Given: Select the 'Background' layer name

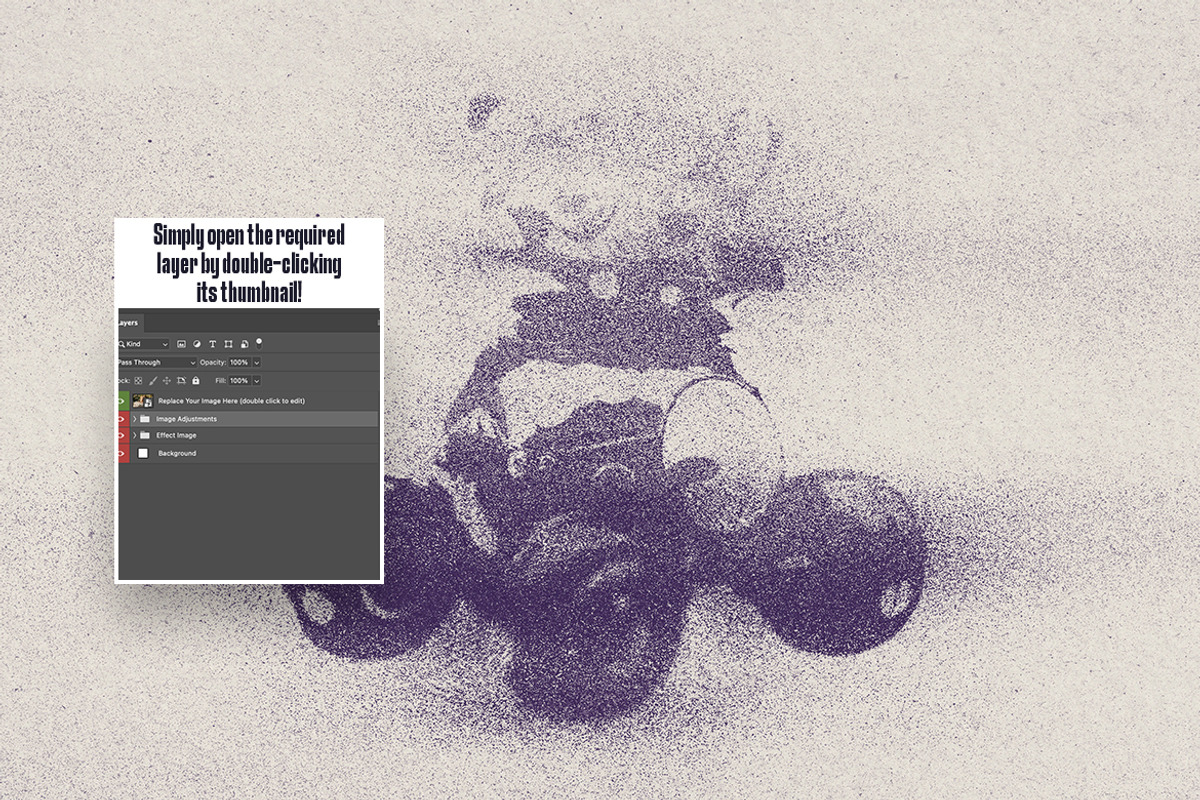Looking at the screenshot, I should point(177,453).
